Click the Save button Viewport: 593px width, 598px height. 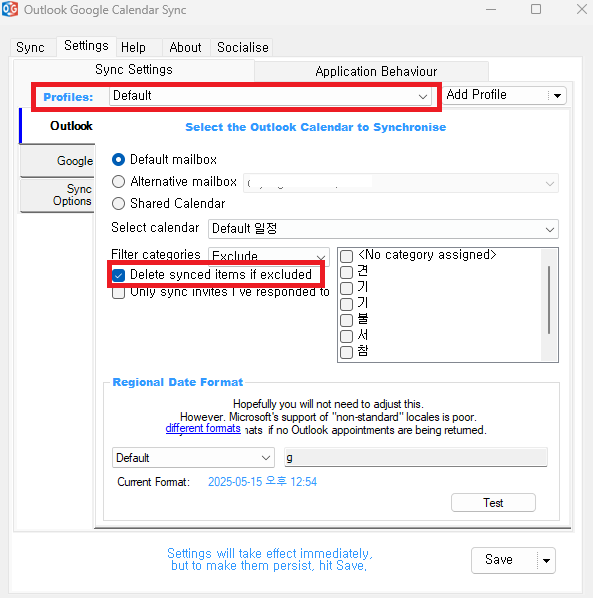pyautogui.click(x=504, y=560)
